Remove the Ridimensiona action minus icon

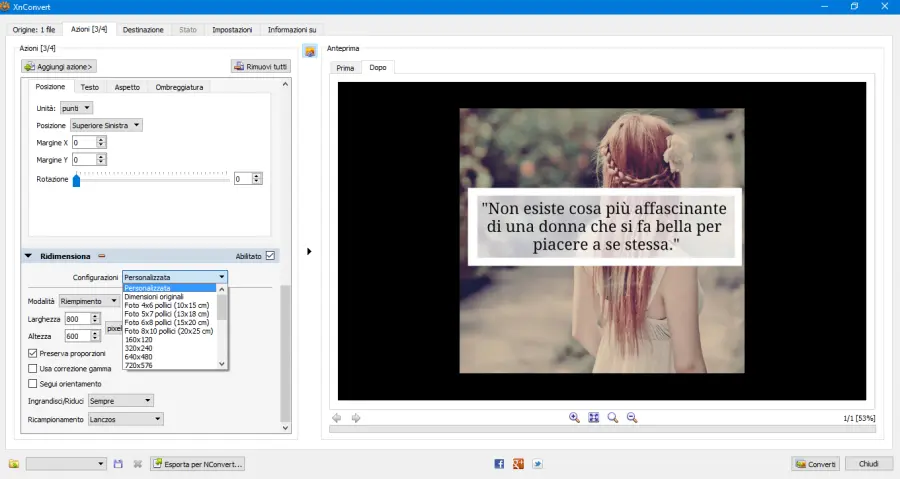tap(102, 256)
